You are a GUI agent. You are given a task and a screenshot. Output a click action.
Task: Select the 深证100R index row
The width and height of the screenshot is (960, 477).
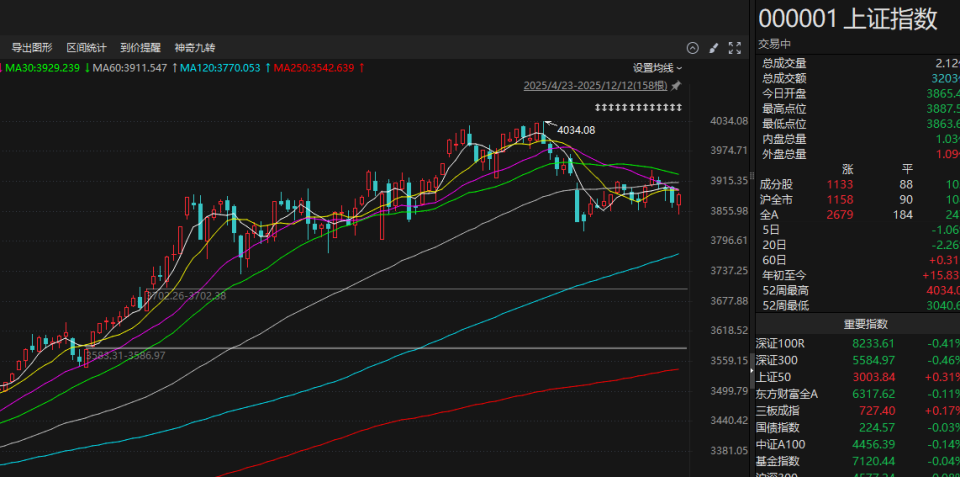click(x=857, y=343)
